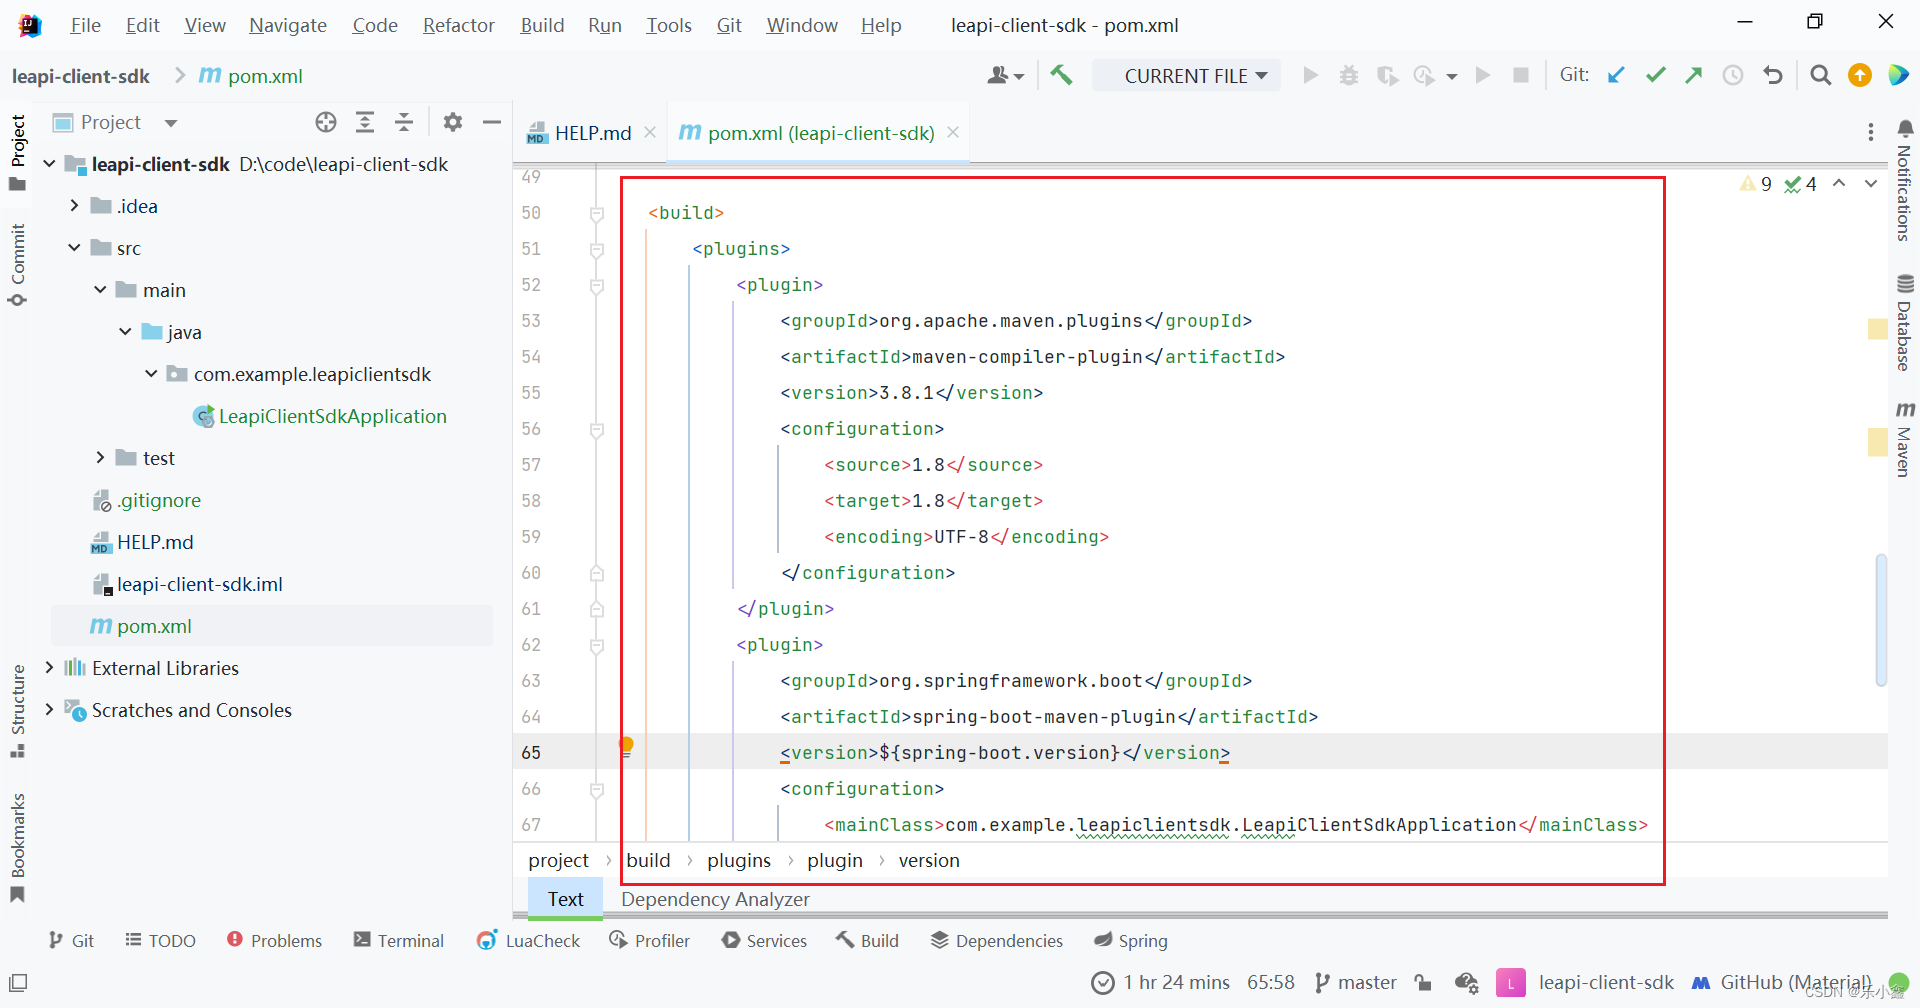The image size is (1920, 1008).
Task: Open the Maven tool window
Action: tap(1905, 440)
